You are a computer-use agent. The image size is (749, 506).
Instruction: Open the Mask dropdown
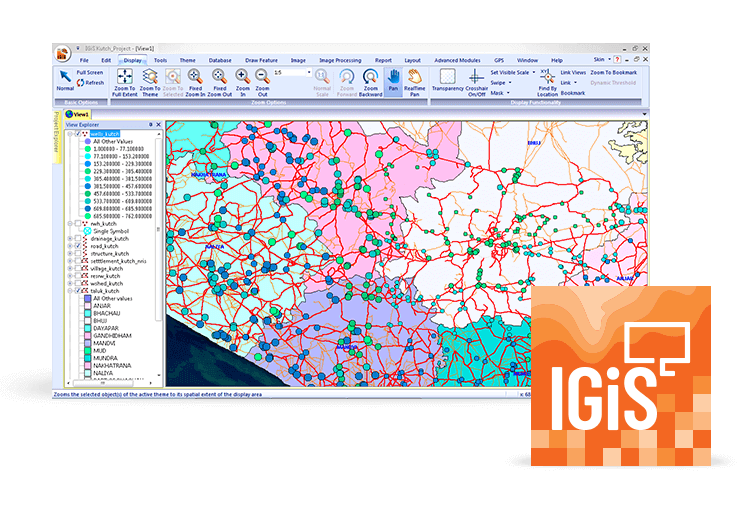click(x=508, y=93)
